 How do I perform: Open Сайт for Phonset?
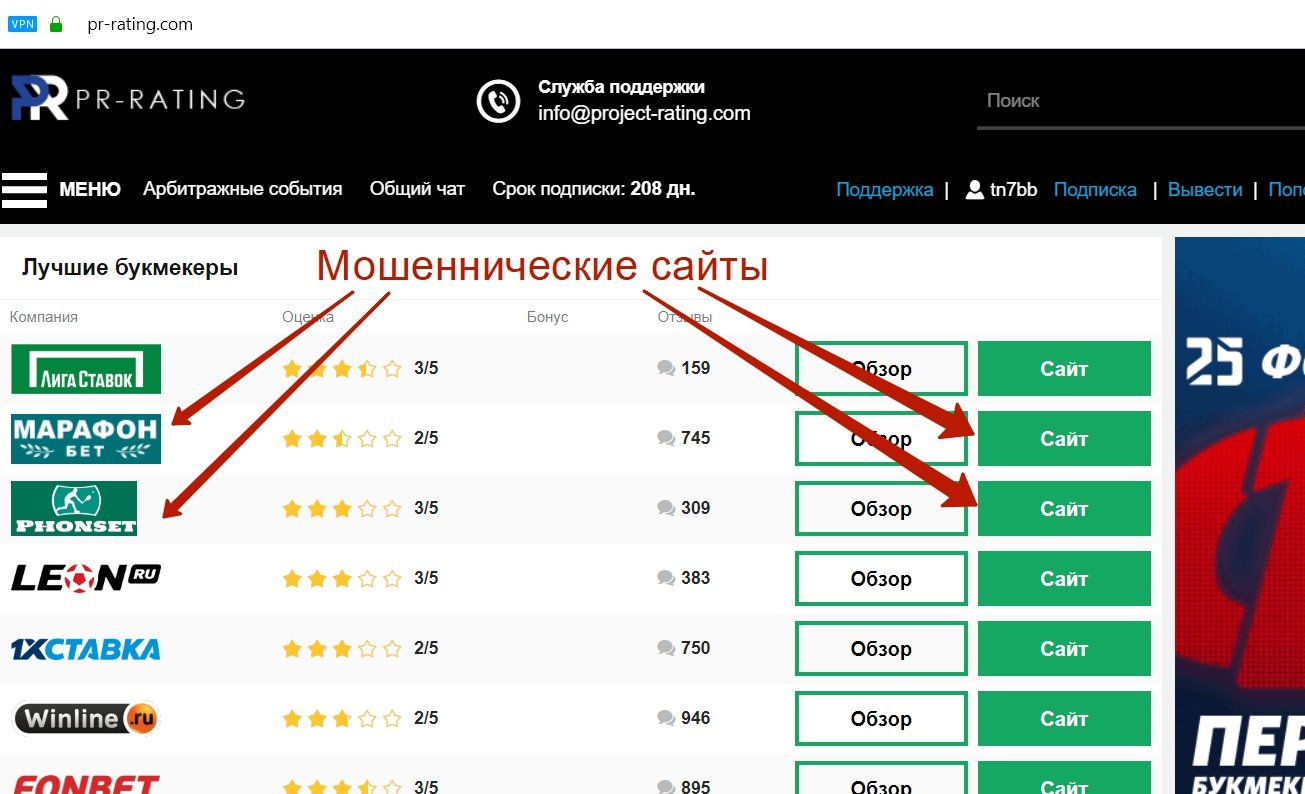1064,509
